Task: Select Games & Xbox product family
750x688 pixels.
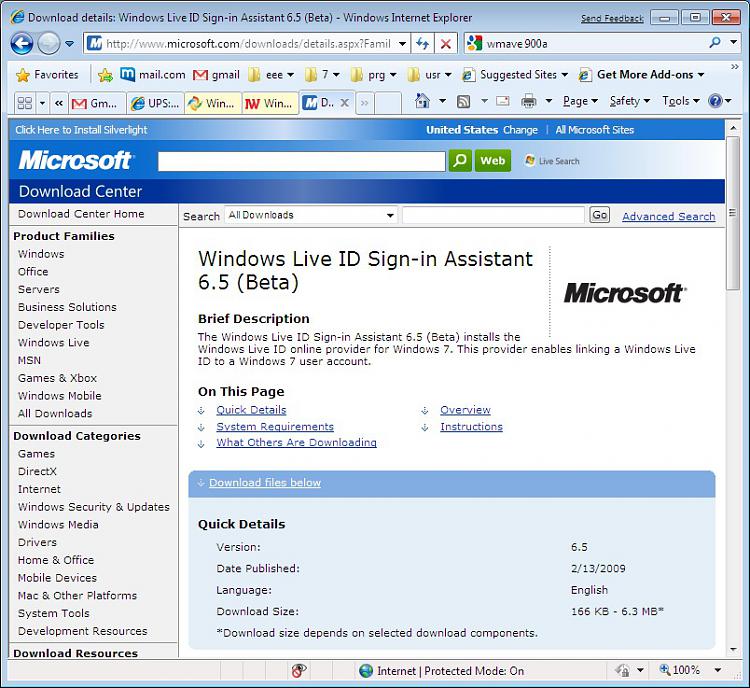Action: click(57, 378)
